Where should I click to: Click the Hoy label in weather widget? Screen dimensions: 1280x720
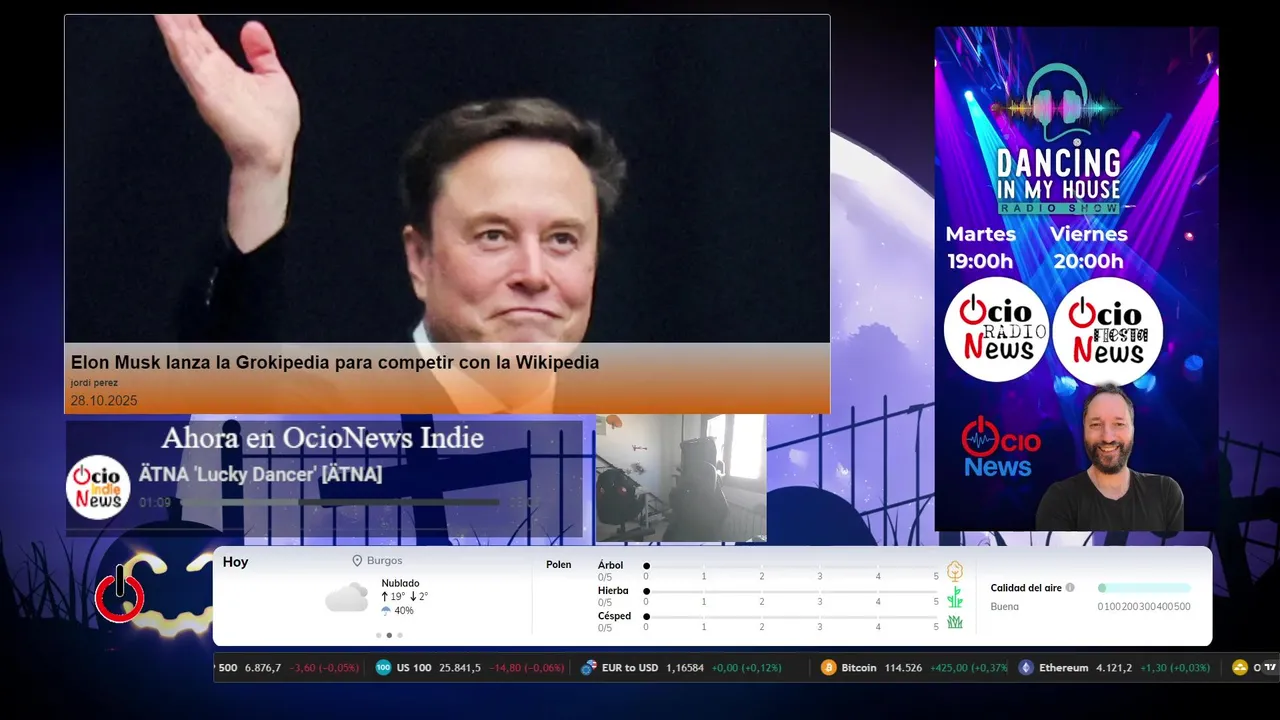(236, 562)
